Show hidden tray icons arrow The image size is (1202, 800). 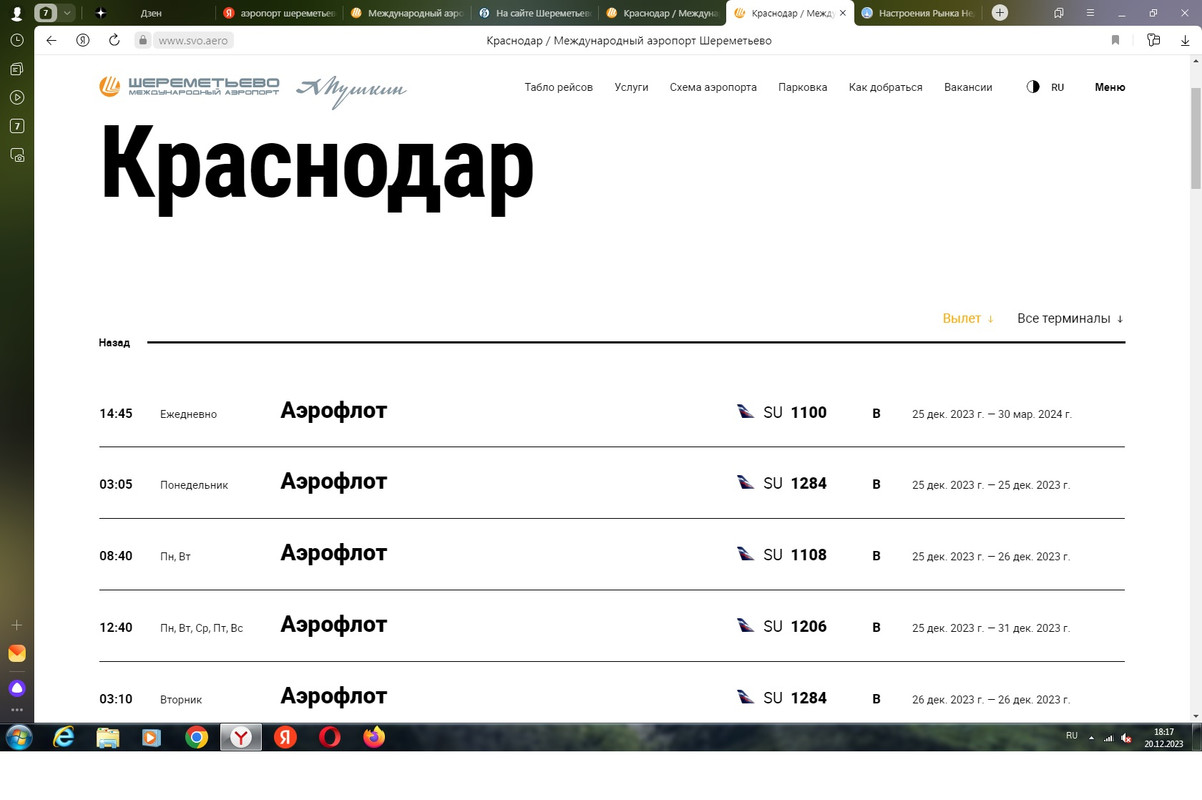1090,738
